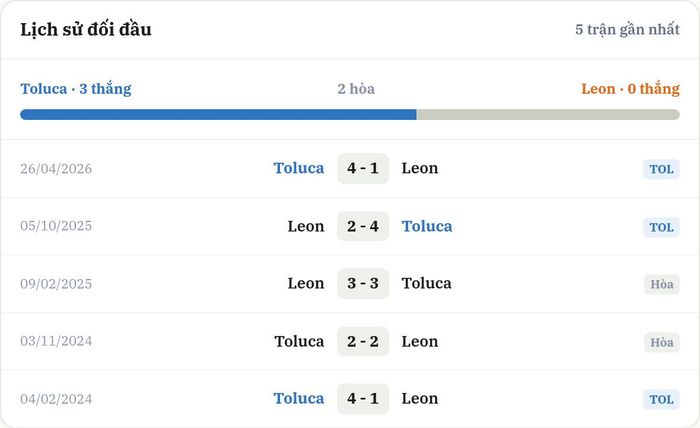The width and height of the screenshot is (700, 428).
Task: Open Leon team link in 03/11/2024 row
Action: pos(420,341)
